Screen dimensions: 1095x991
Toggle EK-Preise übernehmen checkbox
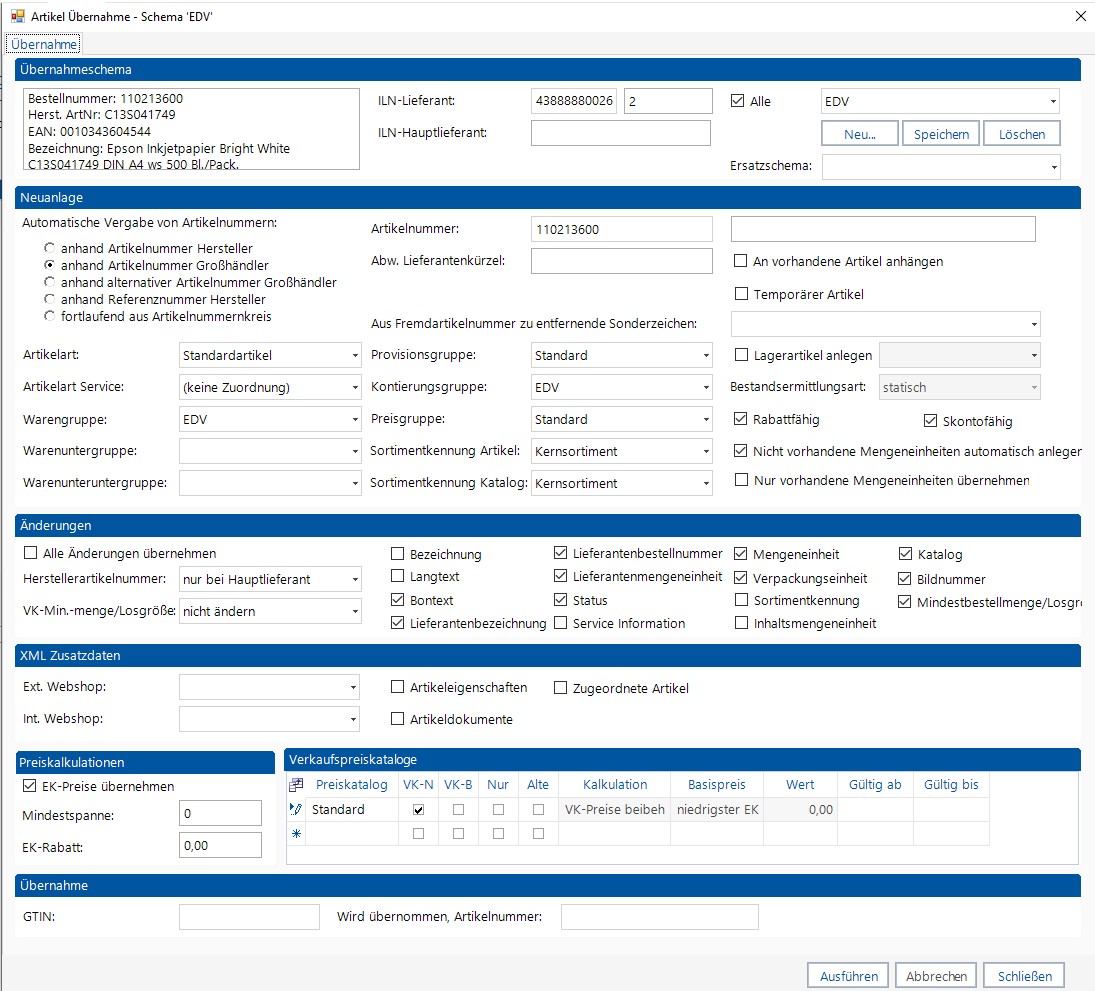29,786
